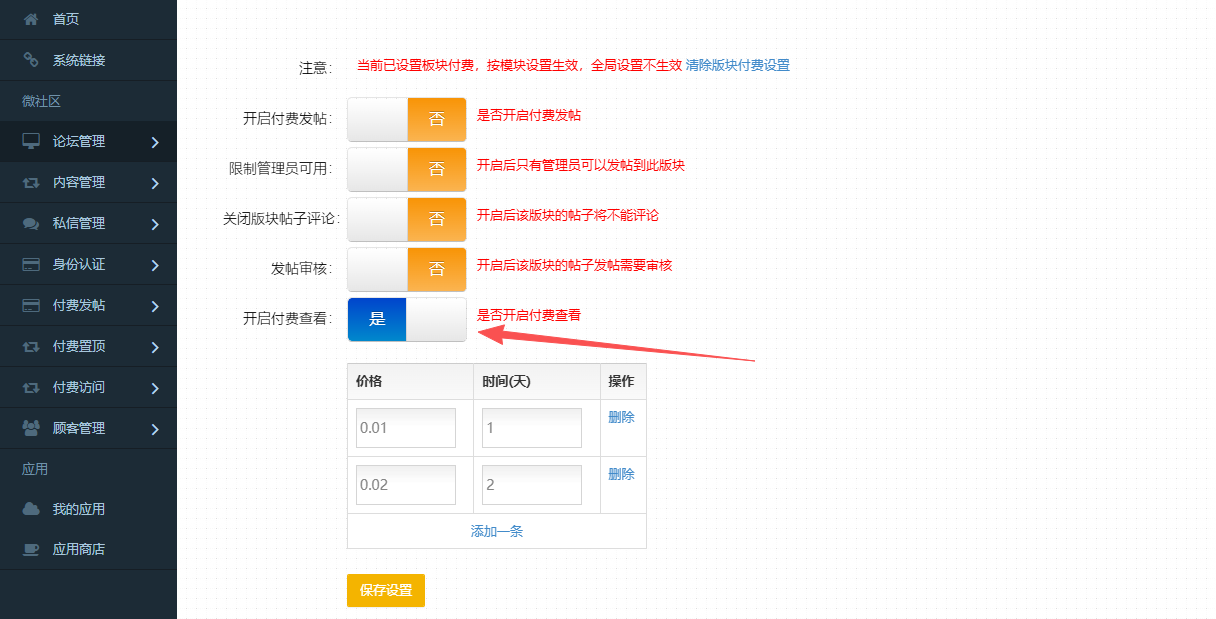
Task: Open the 付费发帖 menu item
Action: coord(79,305)
